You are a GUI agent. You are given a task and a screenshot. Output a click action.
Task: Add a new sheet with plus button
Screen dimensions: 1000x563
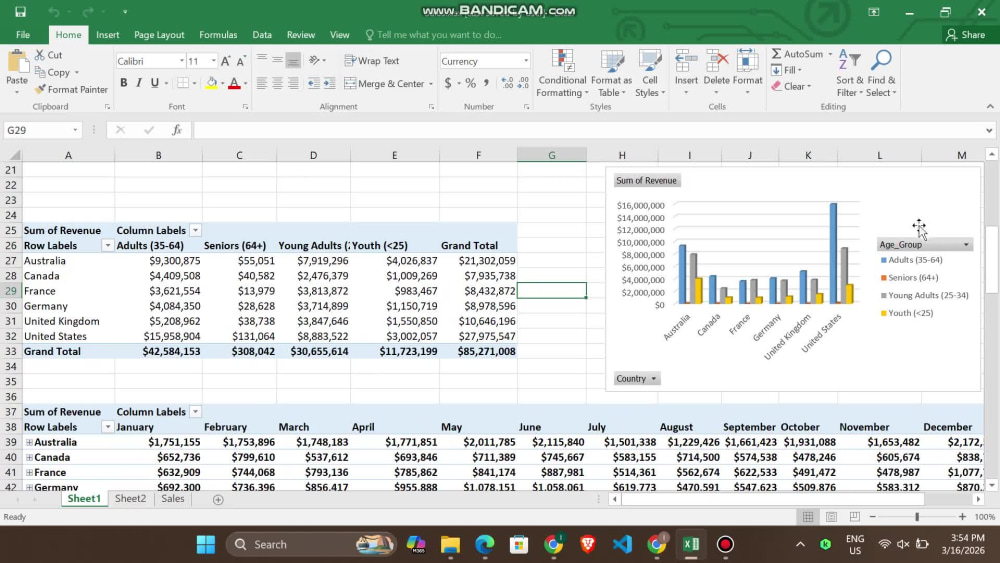click(218, 499)
